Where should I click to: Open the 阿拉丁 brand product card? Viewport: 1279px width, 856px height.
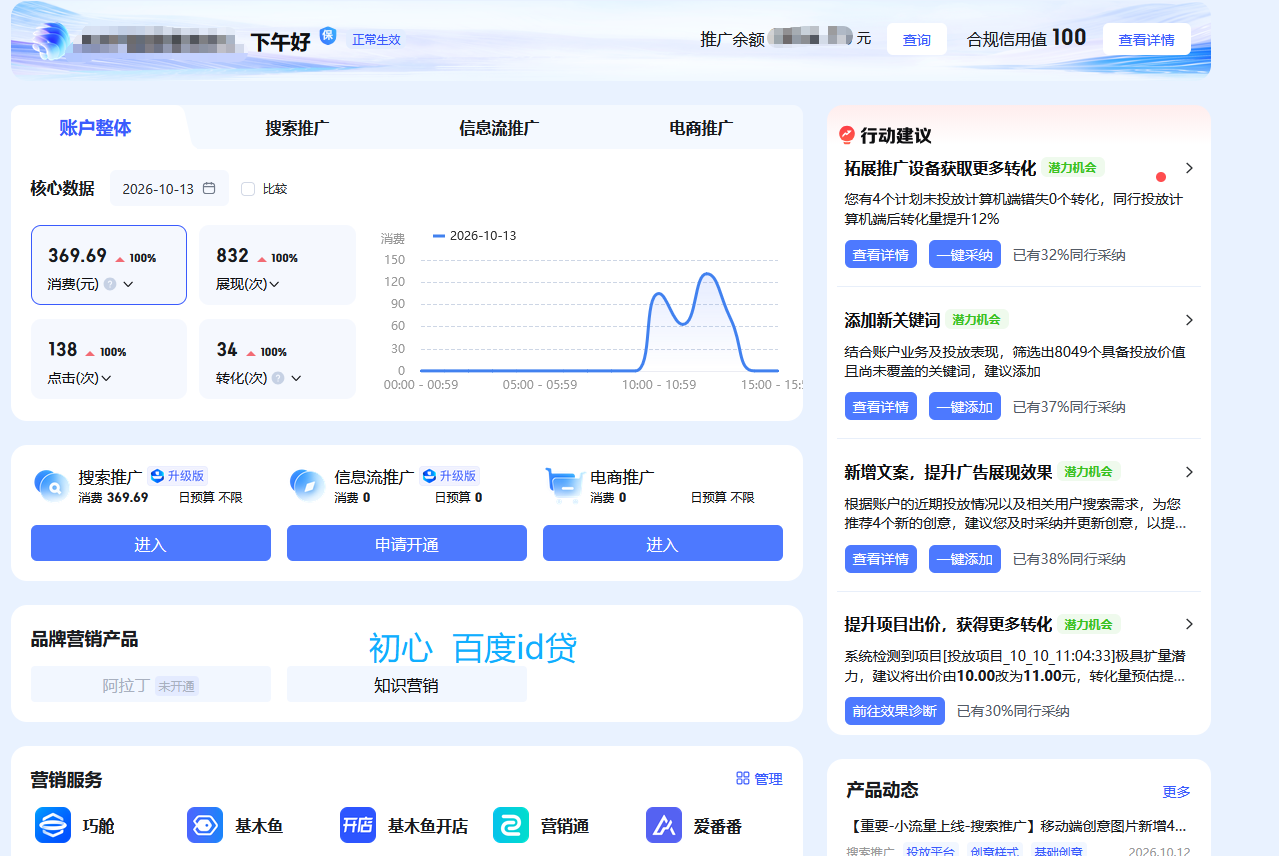tap(151, 685)
